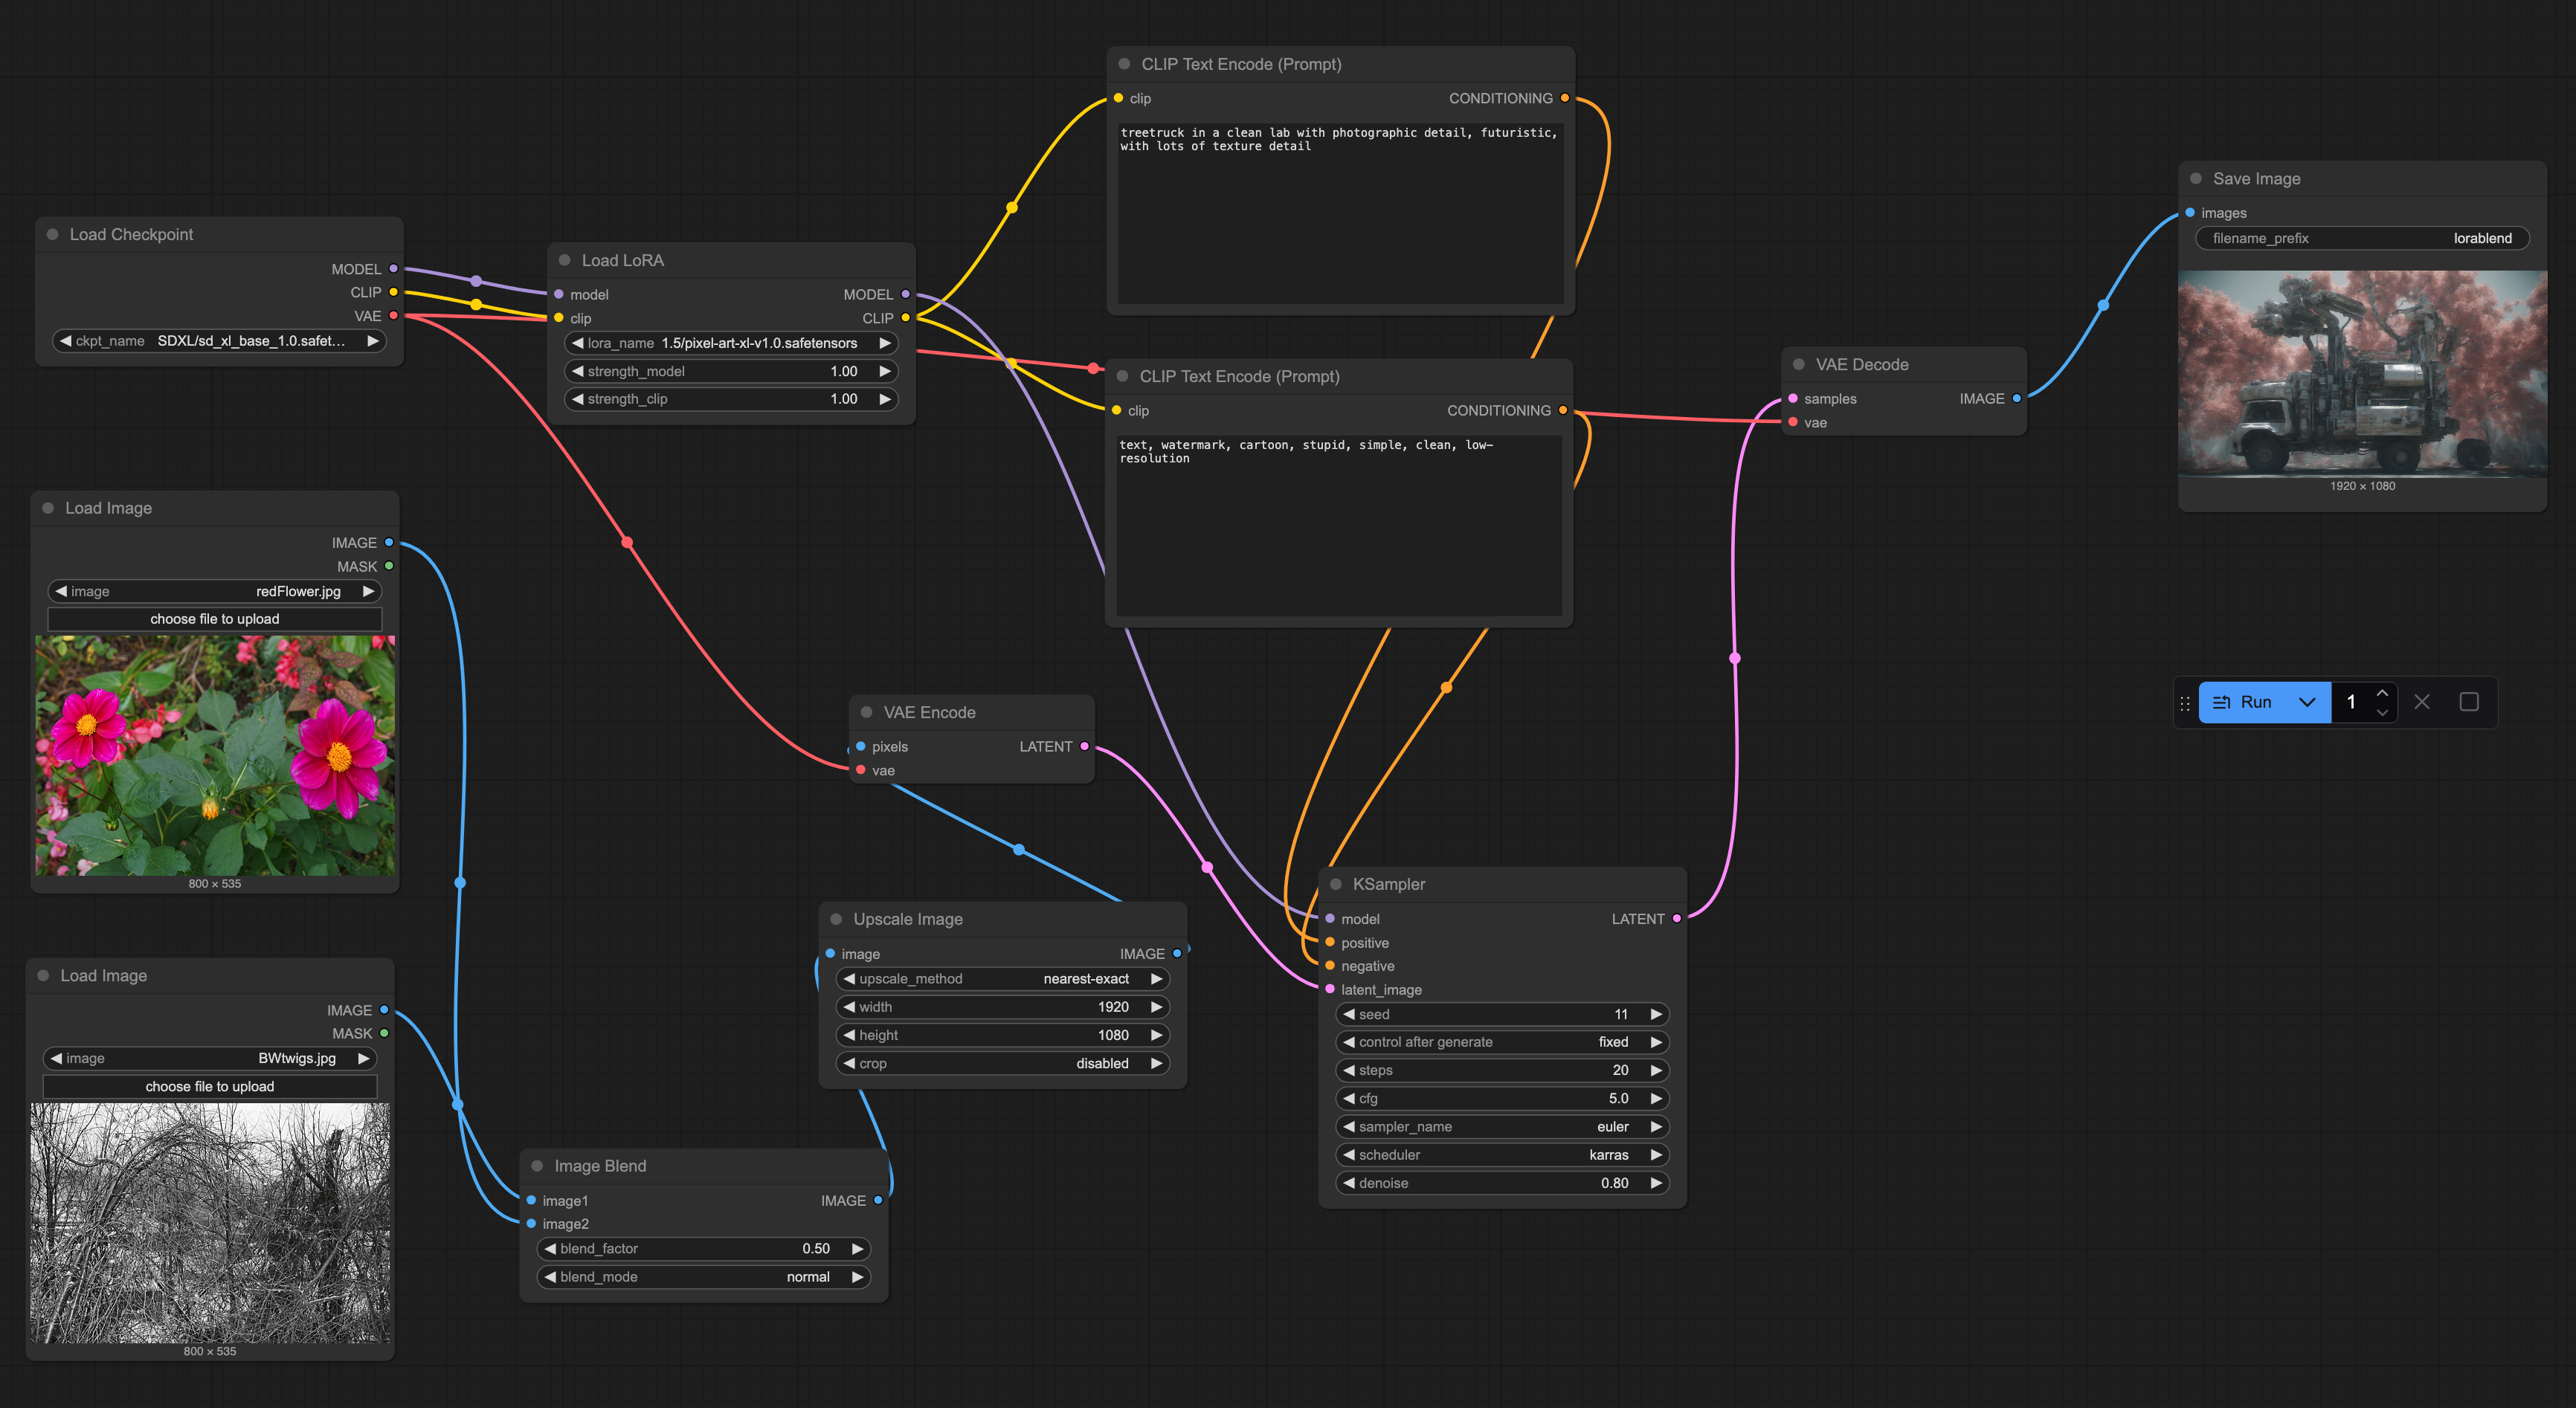The height and width of the screenshot is (1408, 2576).
Task: Click the generated truck image preview
Action: click(x=2362, y=373)
